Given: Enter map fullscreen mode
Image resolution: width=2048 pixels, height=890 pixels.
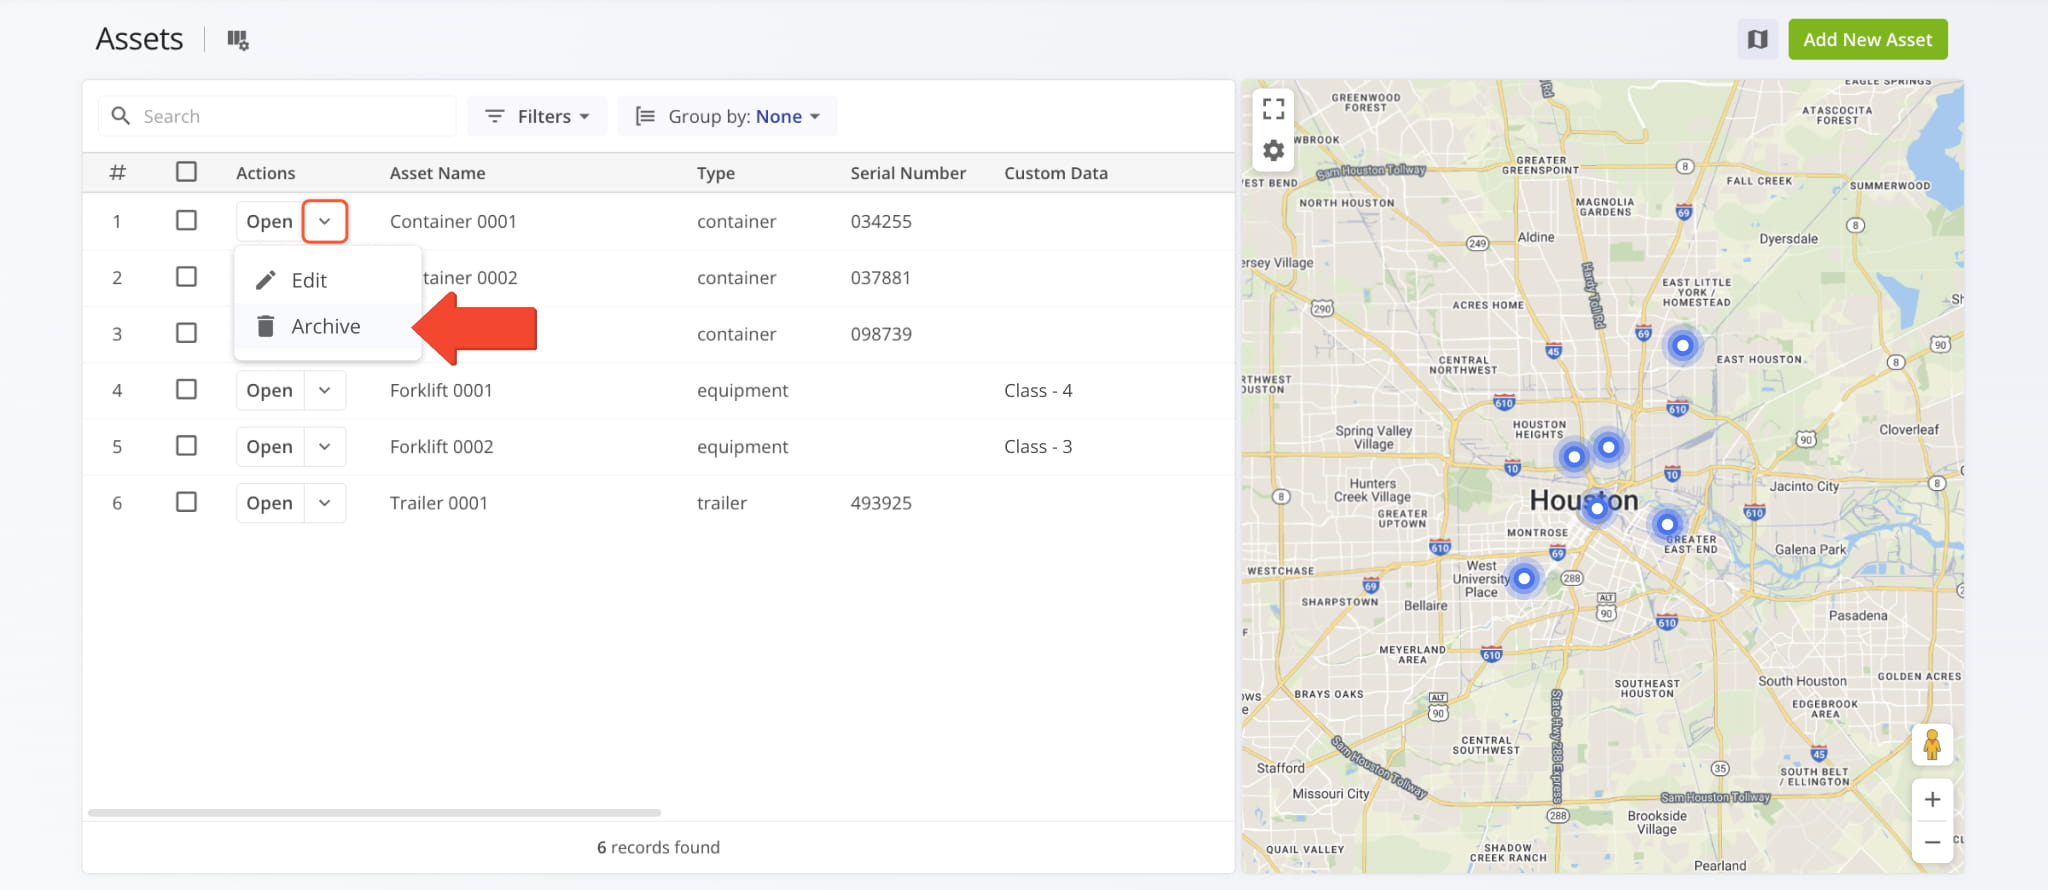Looking at the screenshot, I should (x=1273, y=108).
